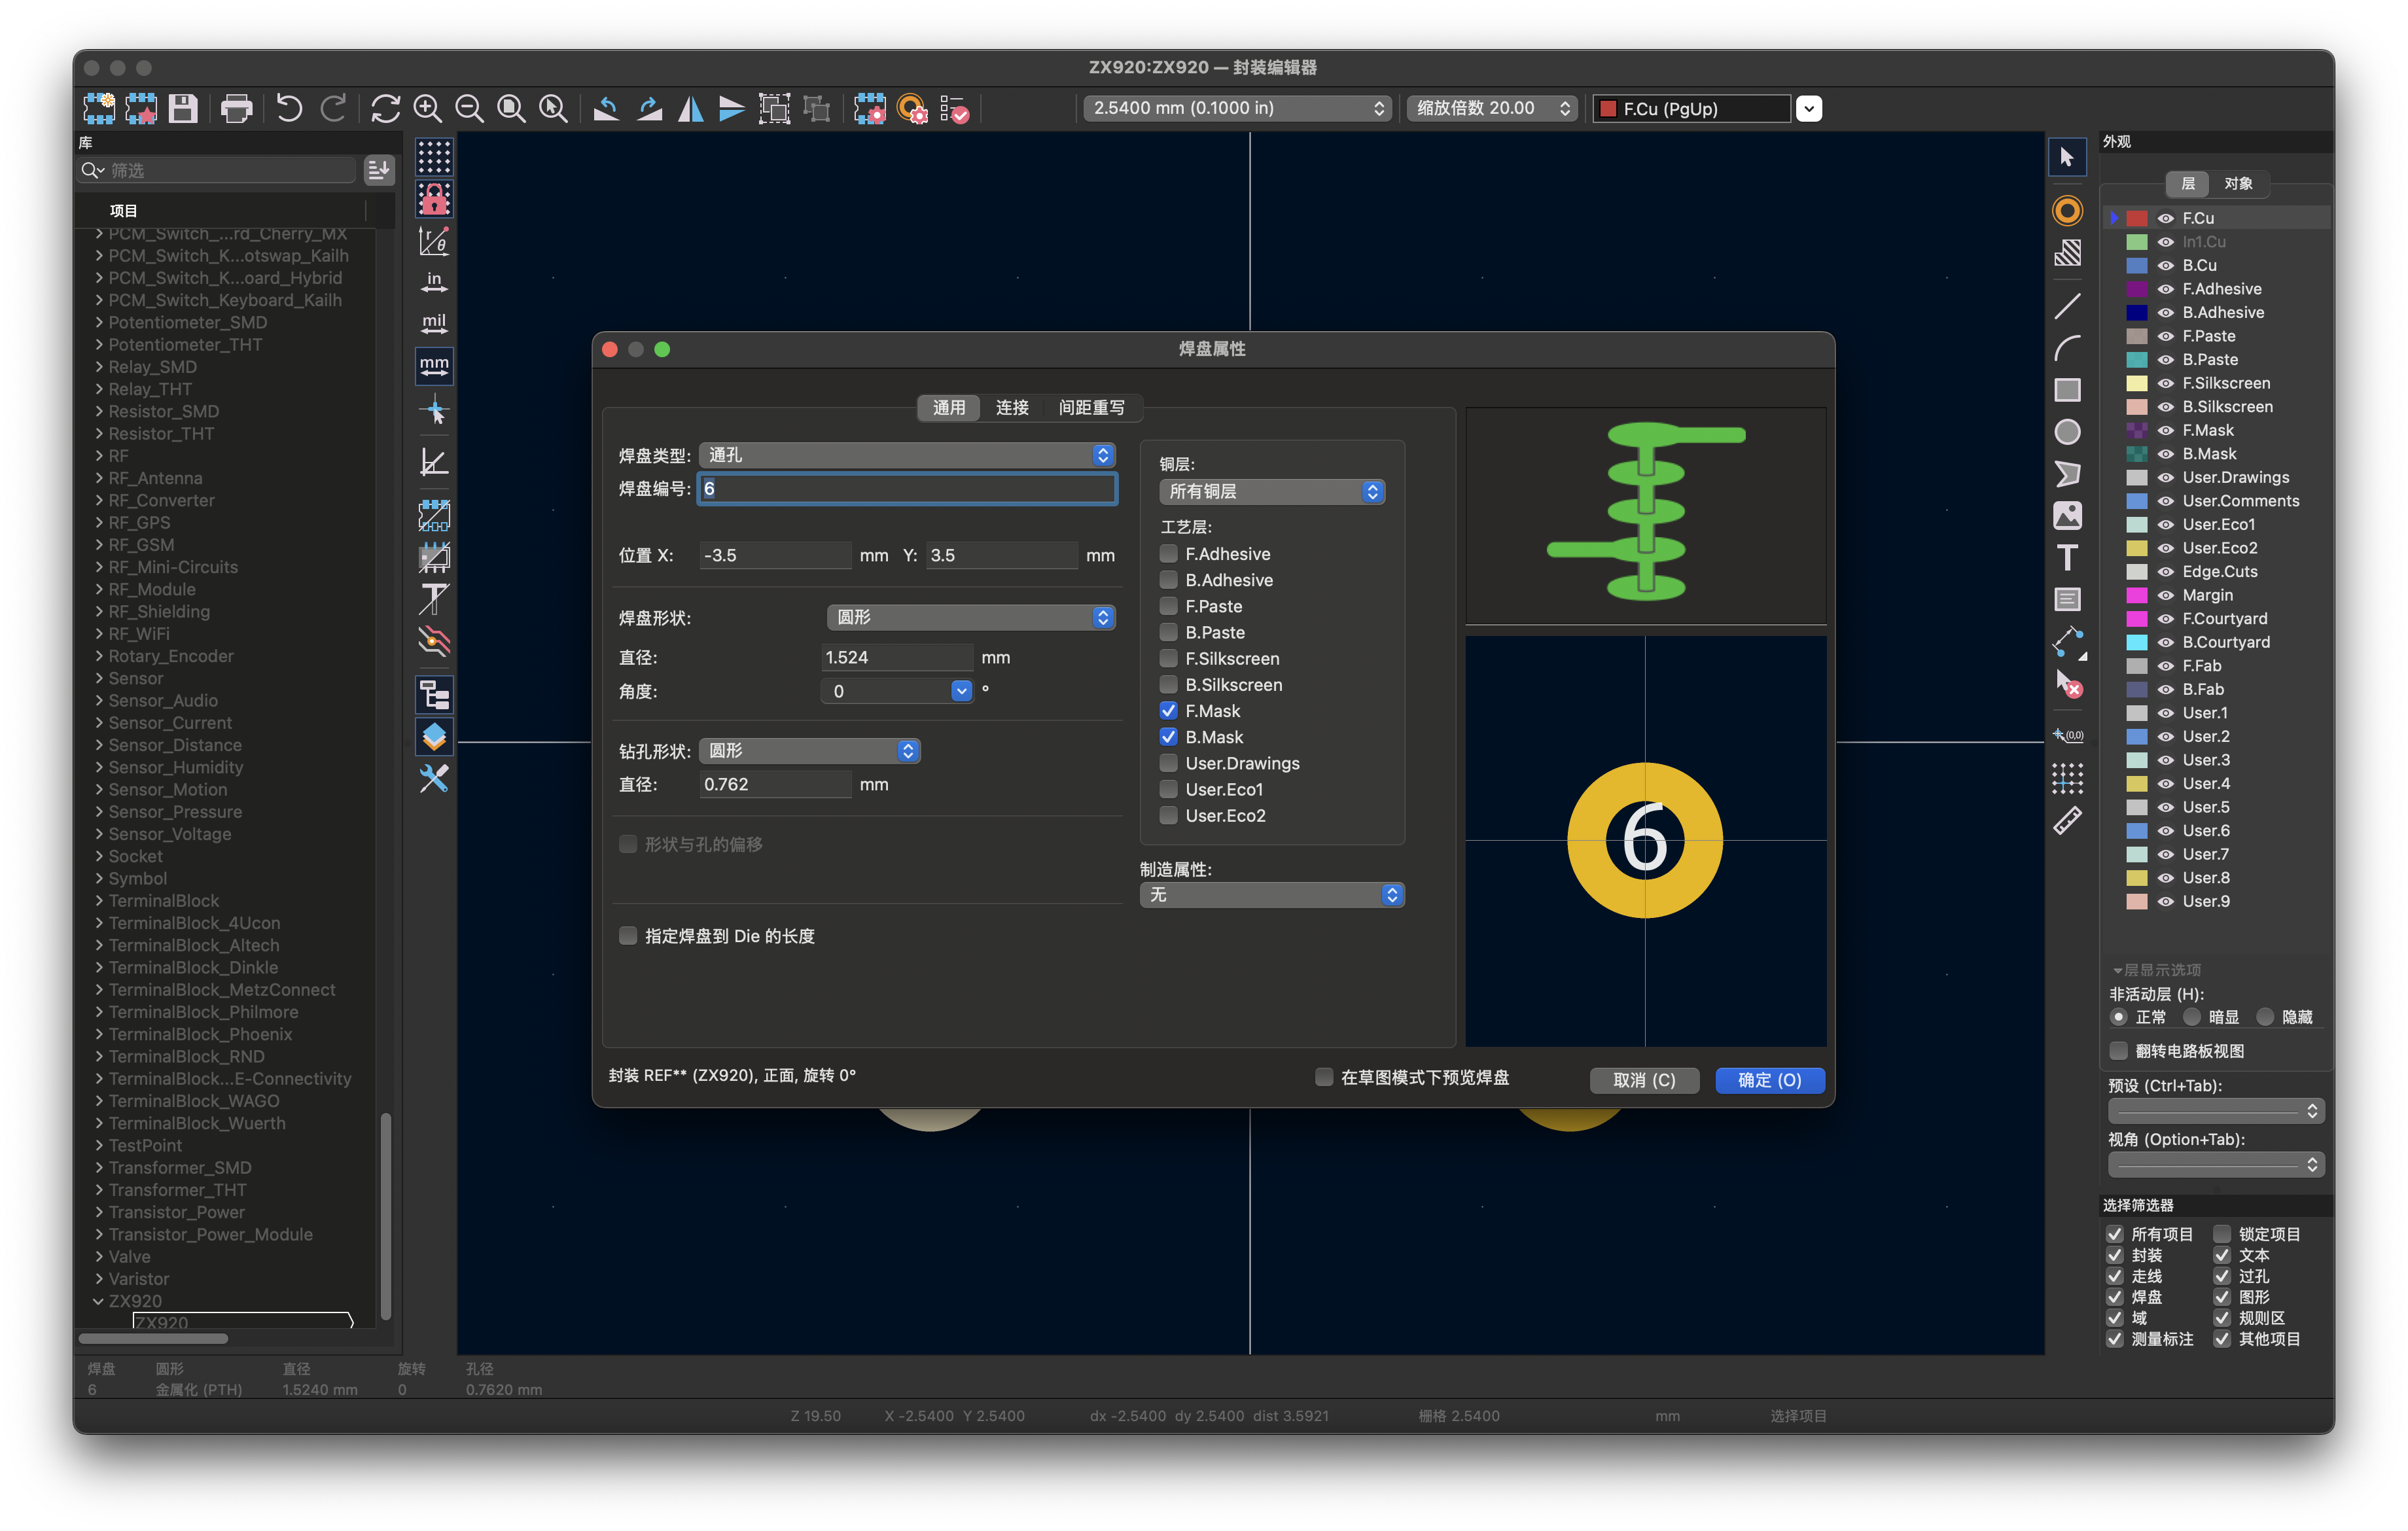The height and width of the screenshot is (1531, 2408).
Task: Switch to the 间距重写 tab
Action: pyautogui.click(x=1091, y=407)
